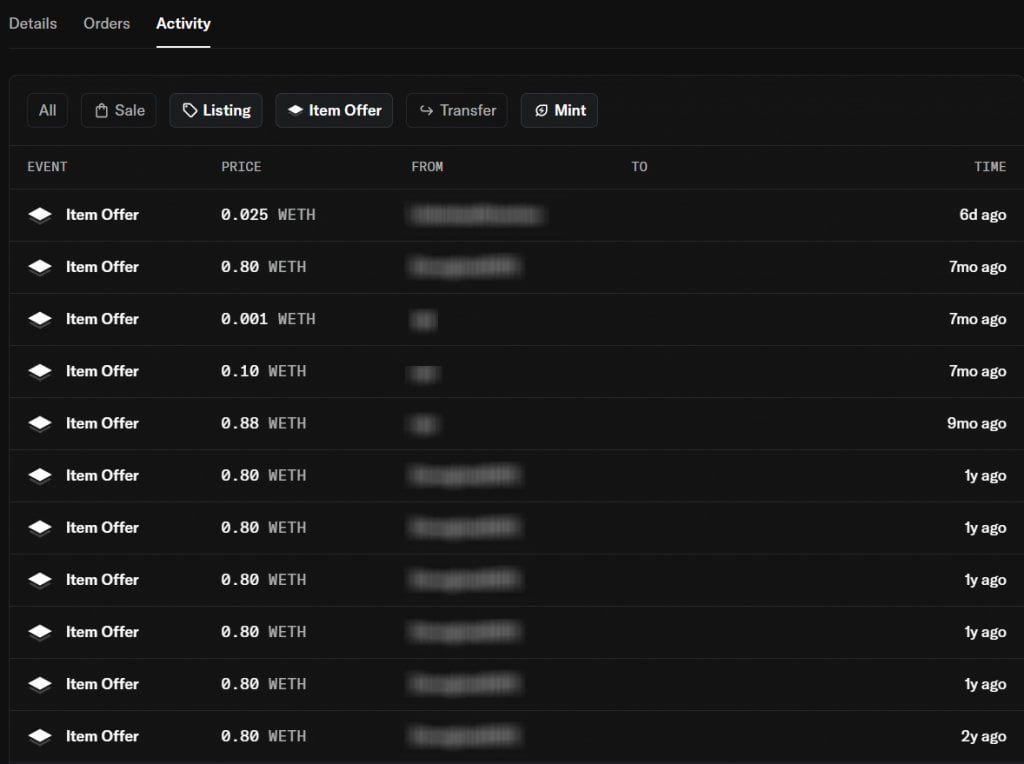Click the offer icon on 0.10 WETH row
1024x764 pixels.
coord(40,371)
